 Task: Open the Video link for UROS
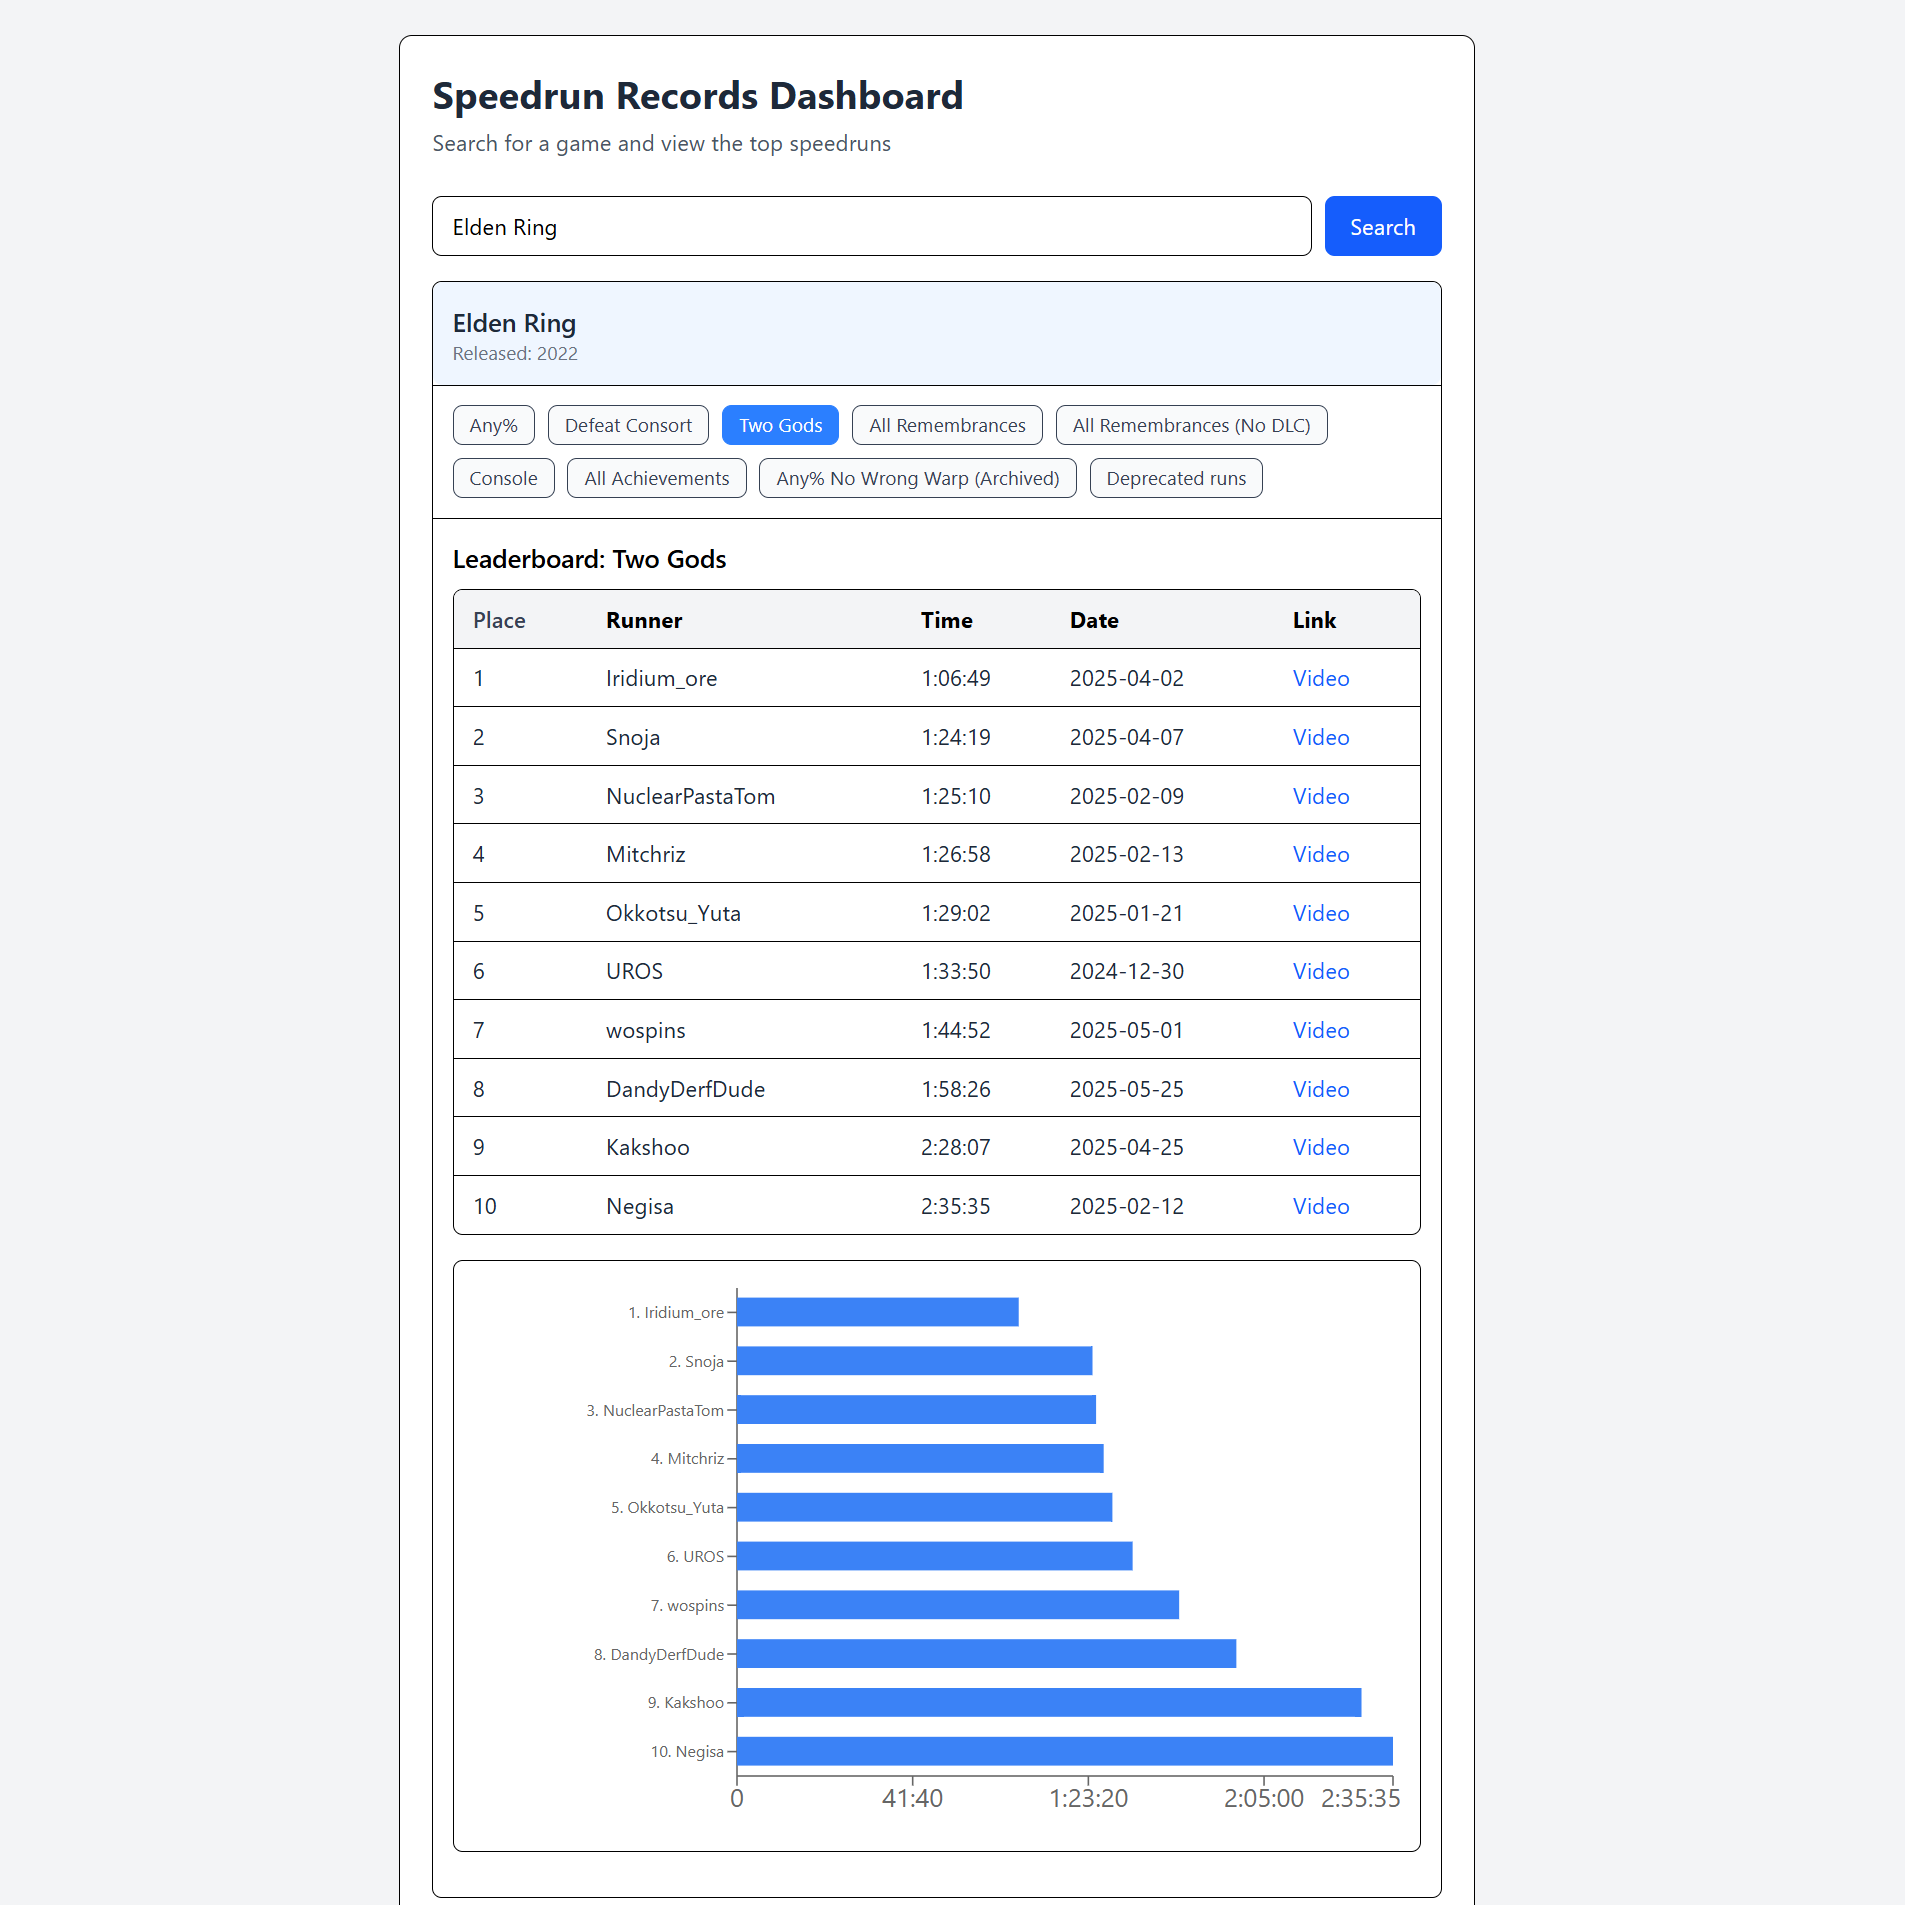(1321, 971)
